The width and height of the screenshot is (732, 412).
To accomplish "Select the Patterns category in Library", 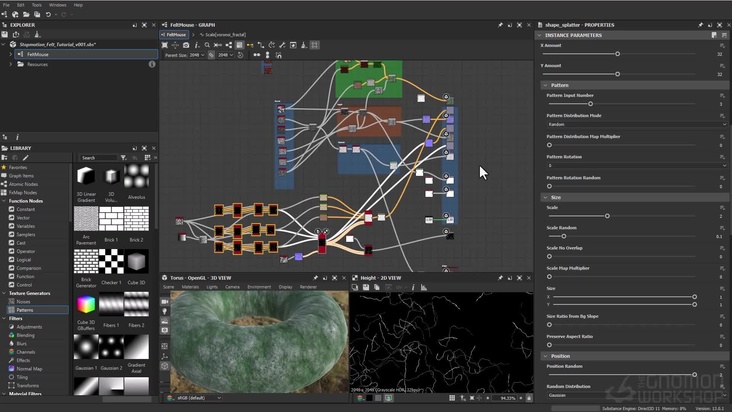I will 27,310.
